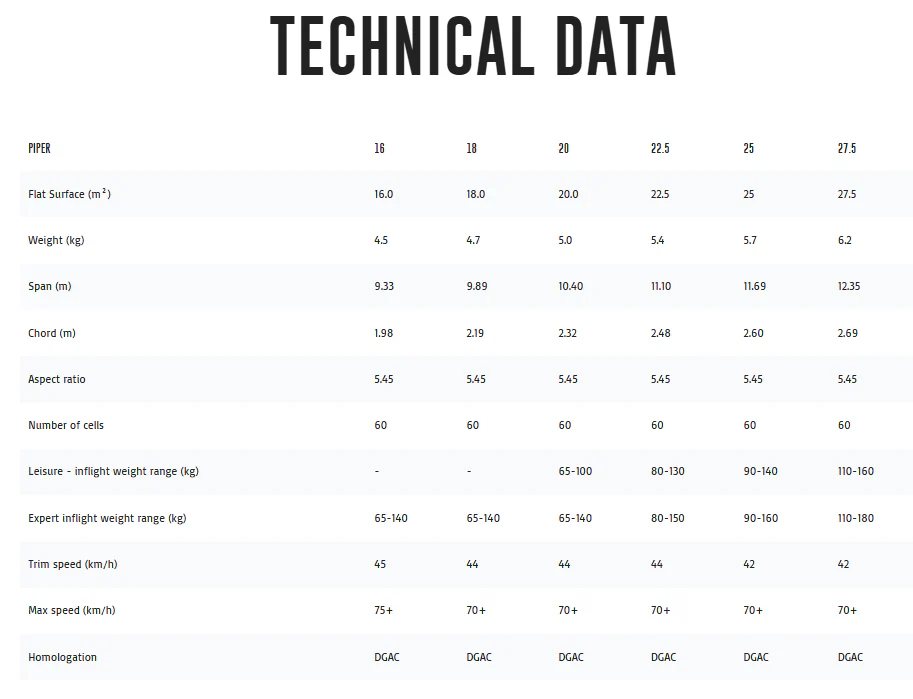Click the 22.5 size column header

pos(660,149)
